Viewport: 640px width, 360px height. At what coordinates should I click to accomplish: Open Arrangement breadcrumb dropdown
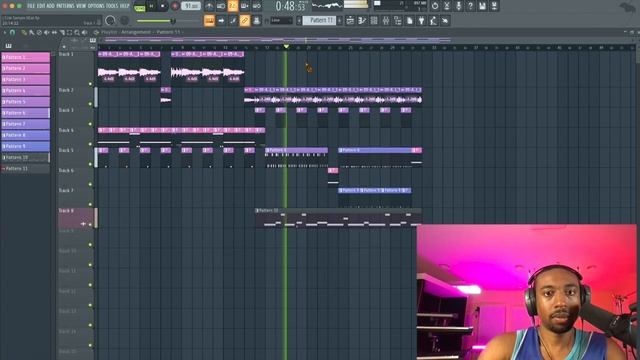click(136, 32)
